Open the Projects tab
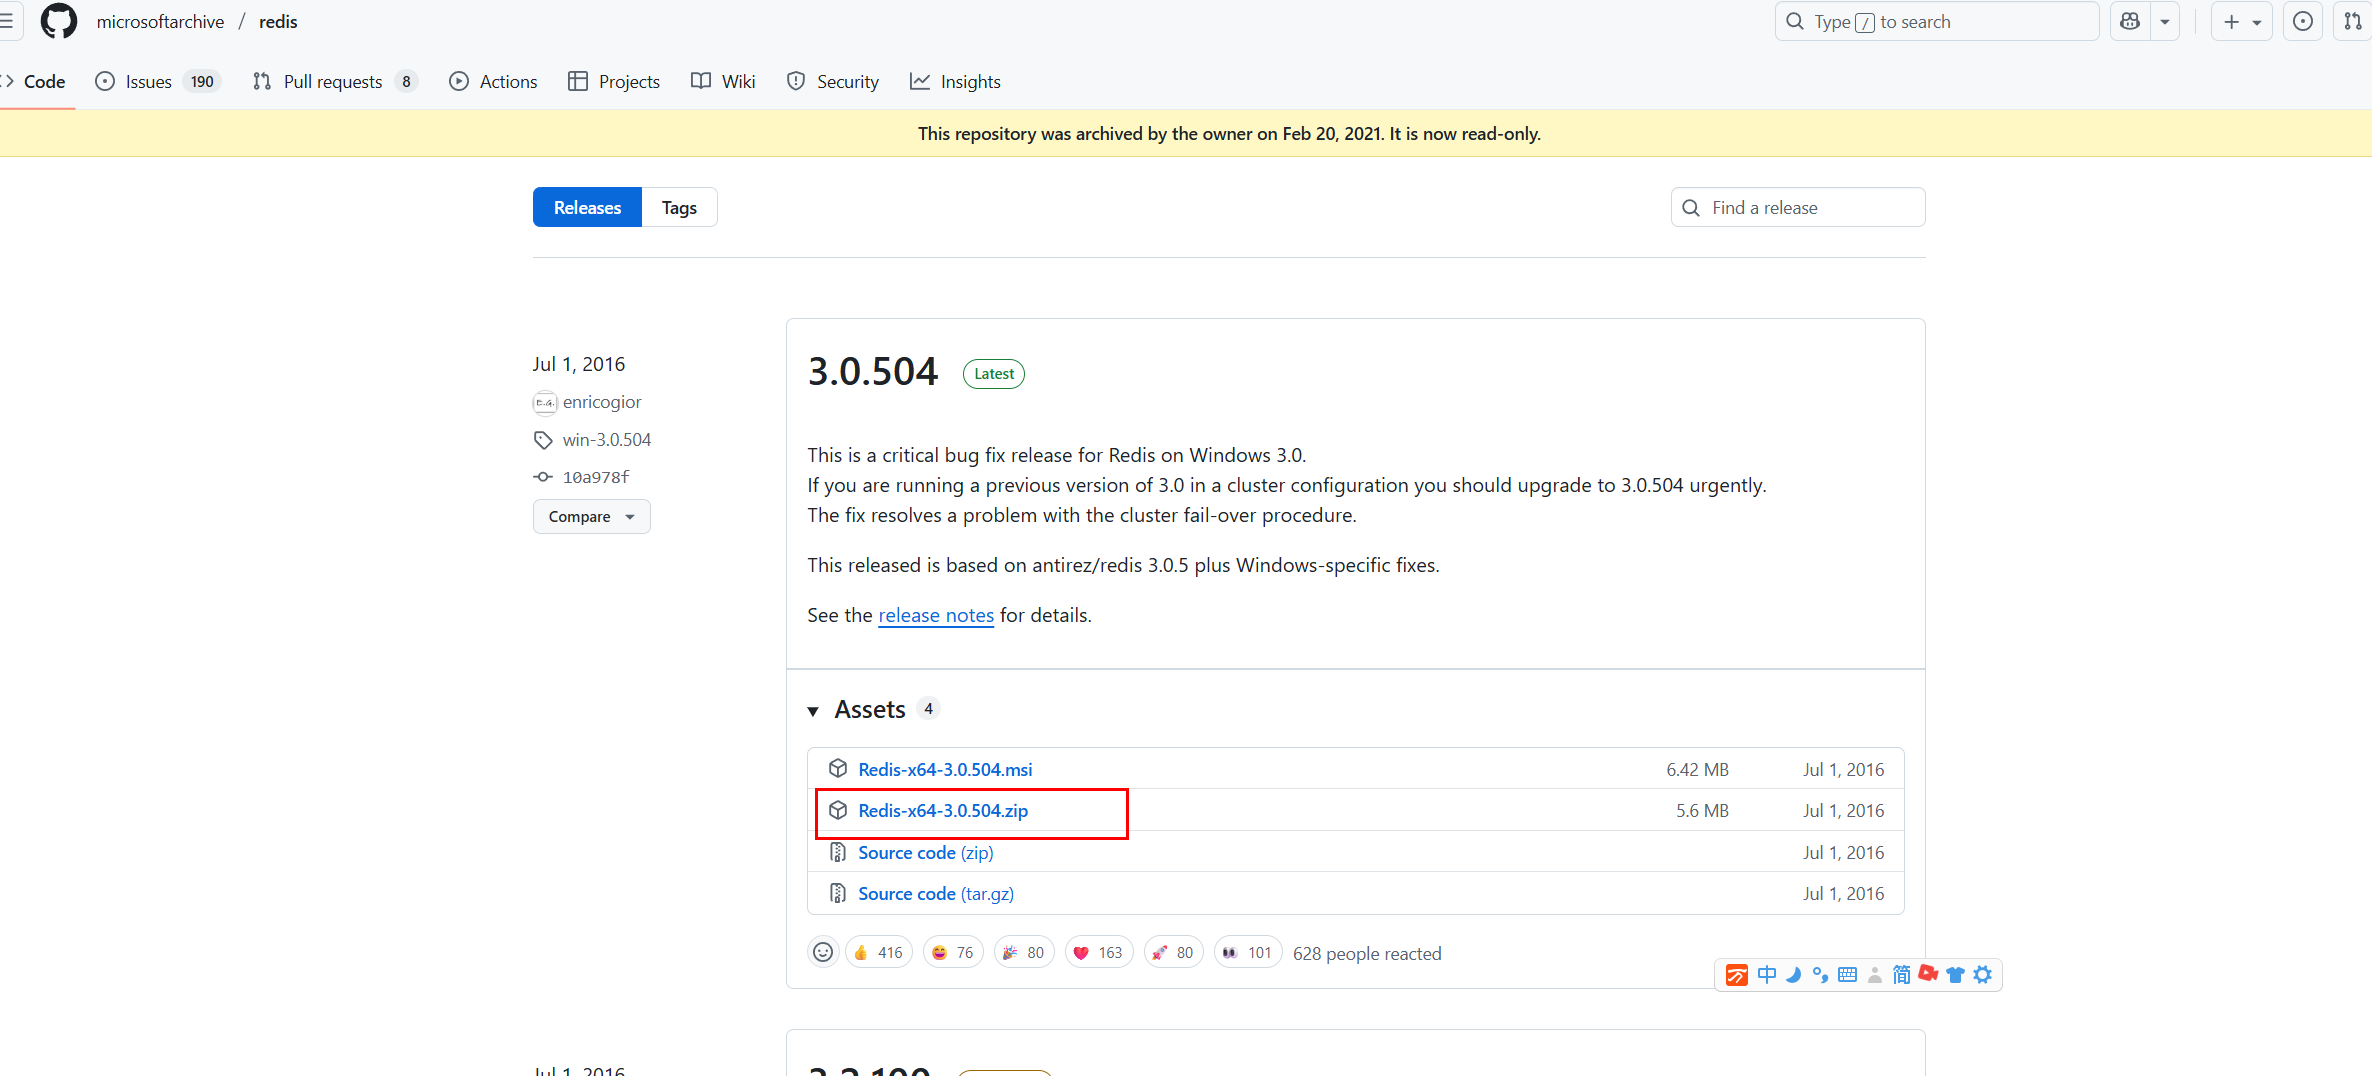 pyautogui.click(x=614, y=82)
